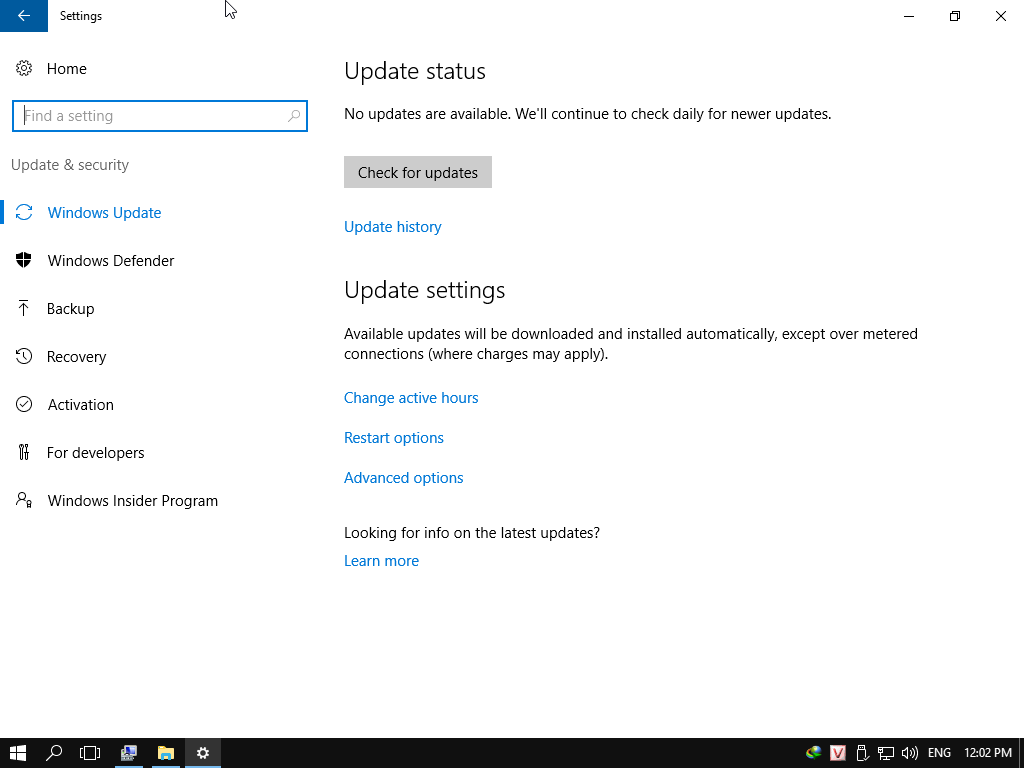Select the Windows Update sync icon
1024x768 pixels.
tap(24, 212)
